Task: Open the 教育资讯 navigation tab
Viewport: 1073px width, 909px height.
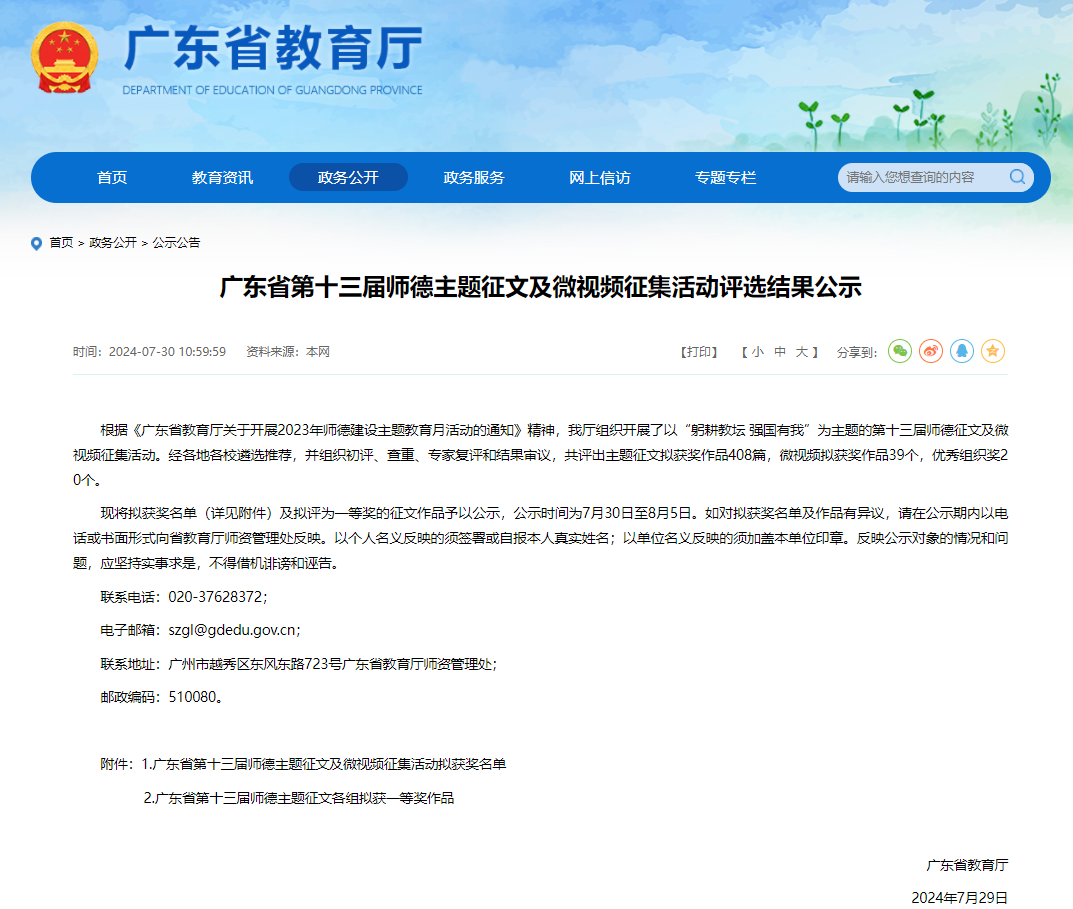Action: tap(222, 178)
